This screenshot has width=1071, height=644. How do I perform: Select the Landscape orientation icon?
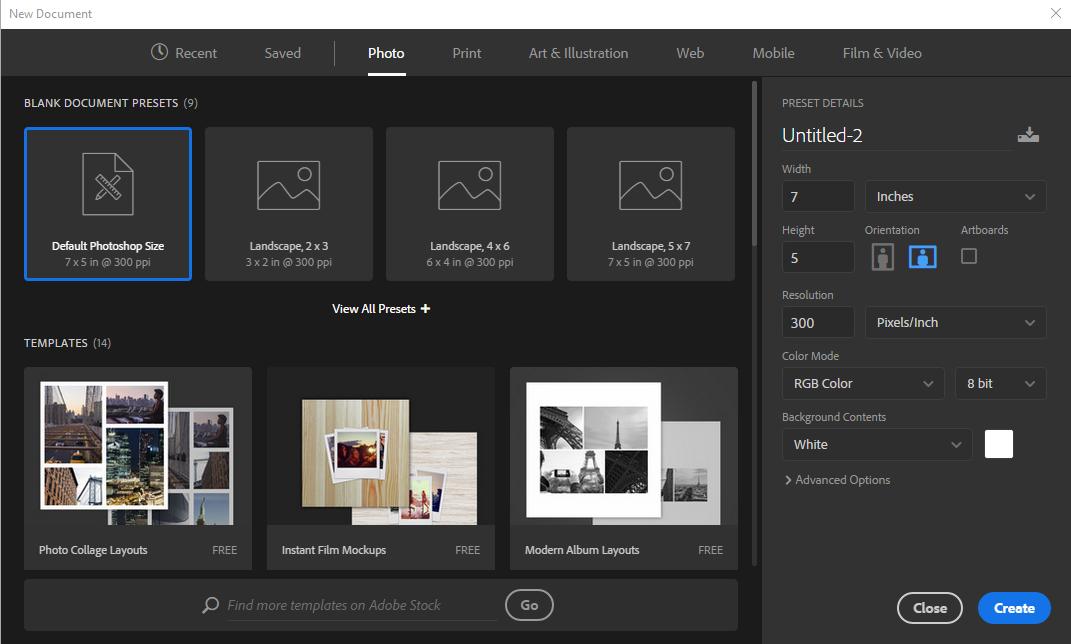(x=922, y=256)
